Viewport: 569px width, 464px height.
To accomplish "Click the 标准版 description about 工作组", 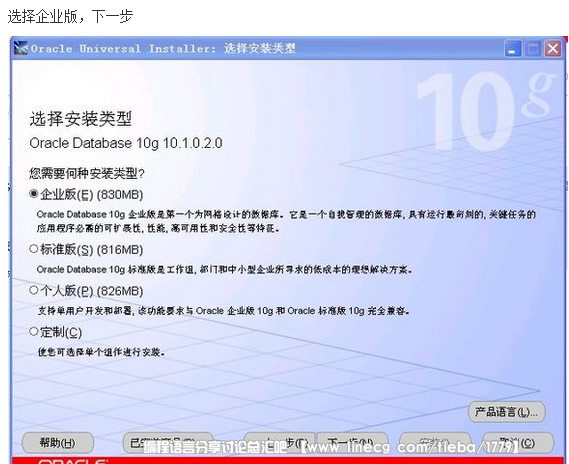I will [224, 270].
